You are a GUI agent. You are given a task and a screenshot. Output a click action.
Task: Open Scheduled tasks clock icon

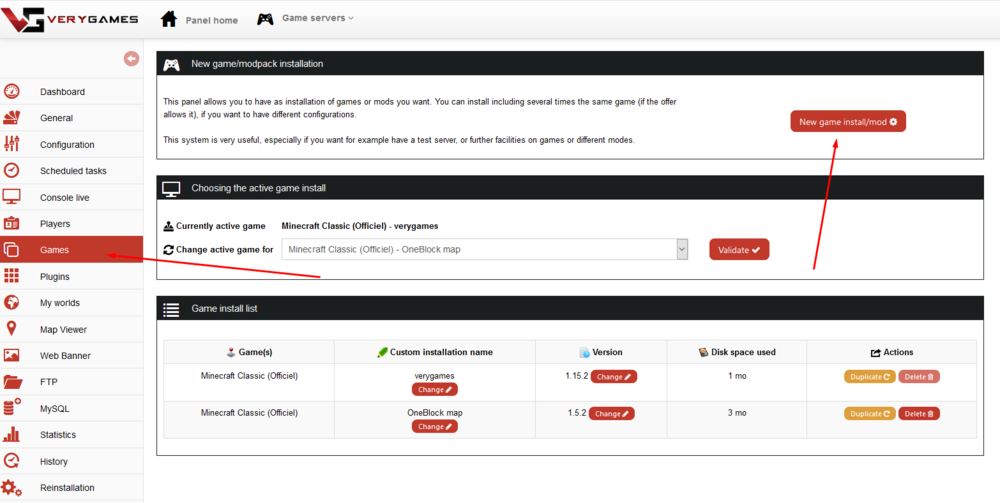pyautogui.click(x=12, y=171)
